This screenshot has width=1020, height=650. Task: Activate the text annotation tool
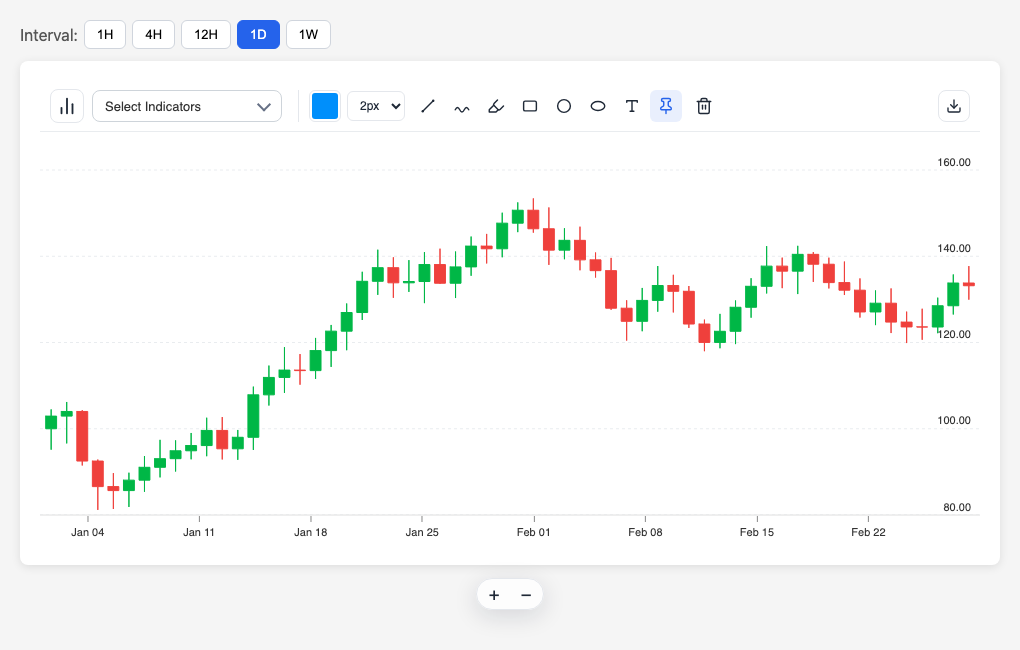tap(632, 106)
